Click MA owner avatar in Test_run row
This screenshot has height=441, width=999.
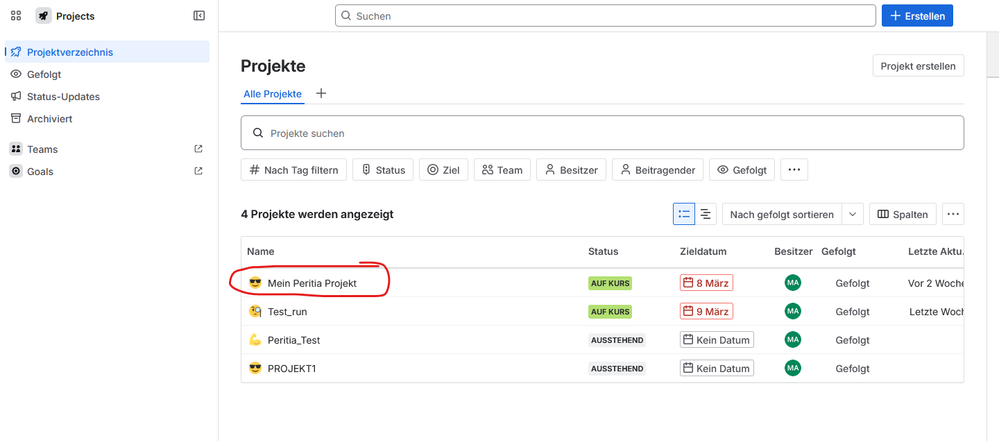[x=793, y=311]
